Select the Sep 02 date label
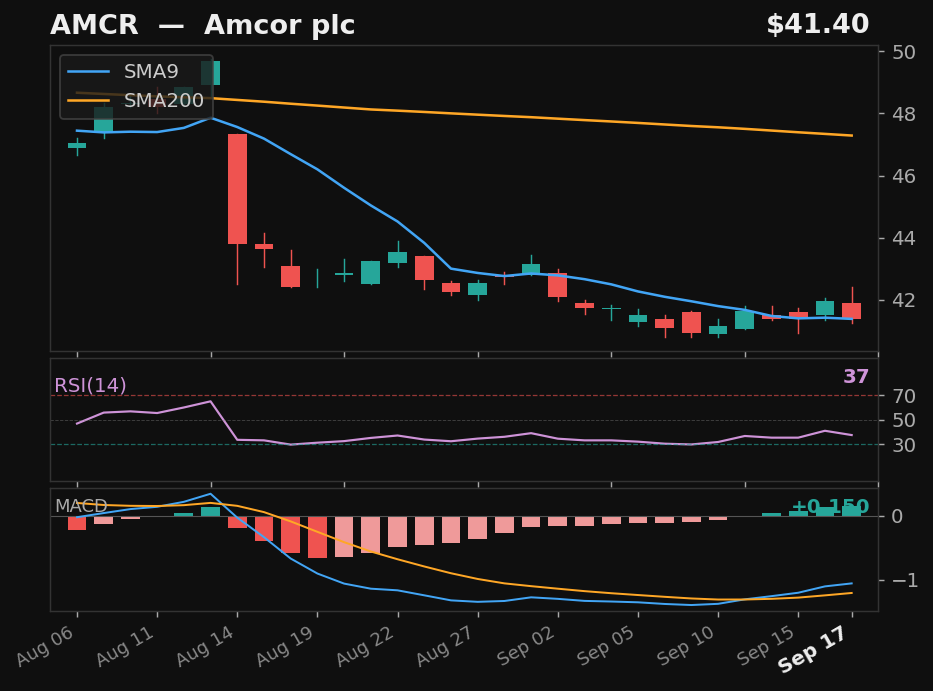This screenshot has height=691, width=933. (x=526, y=646)
